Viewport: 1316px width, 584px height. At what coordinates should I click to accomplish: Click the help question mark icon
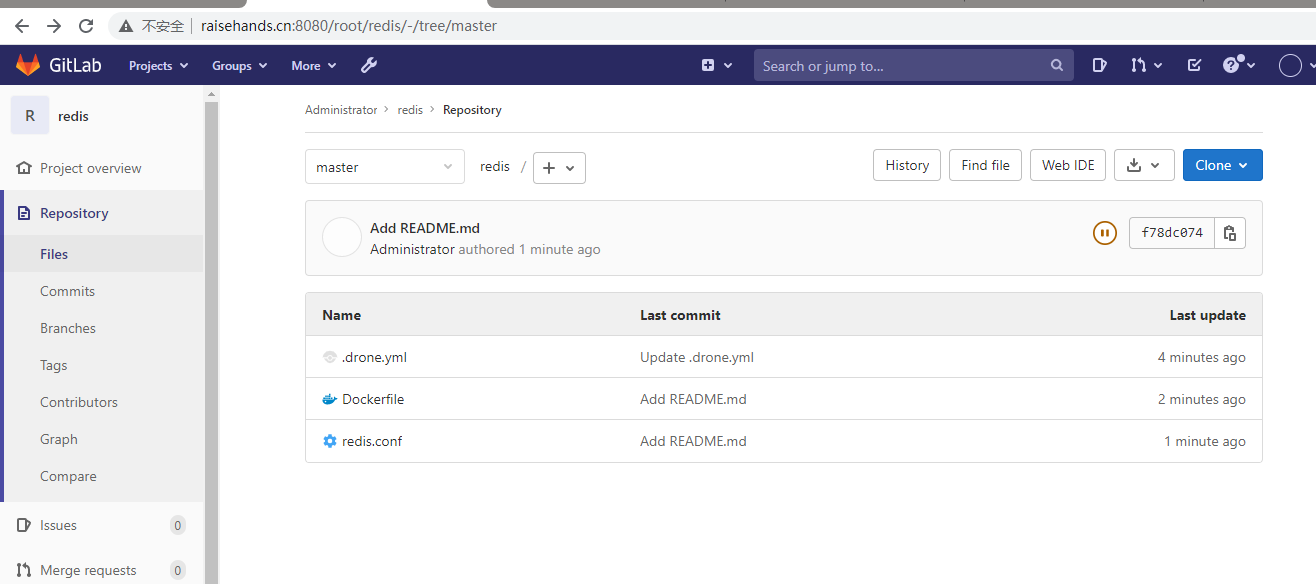pos(1233,65)
